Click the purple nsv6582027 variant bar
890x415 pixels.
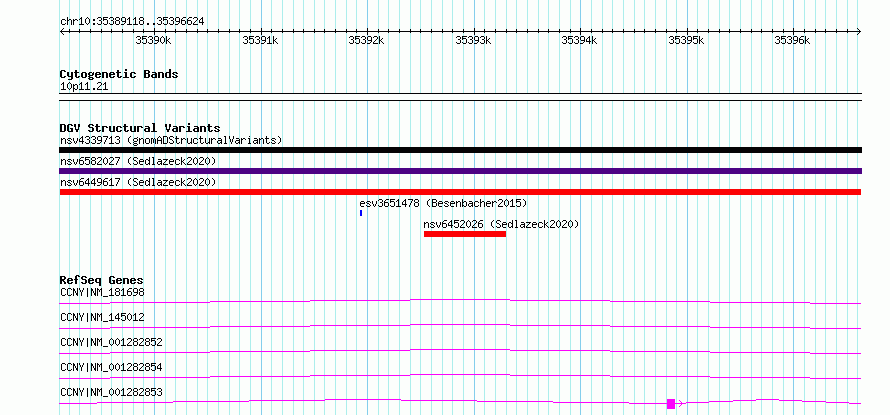click(x=460, y=171)
